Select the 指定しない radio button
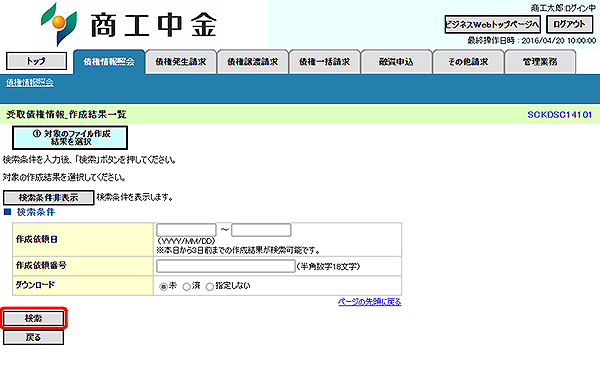Image resolution: width=600 pixels, height=384 pixels. 210,286
